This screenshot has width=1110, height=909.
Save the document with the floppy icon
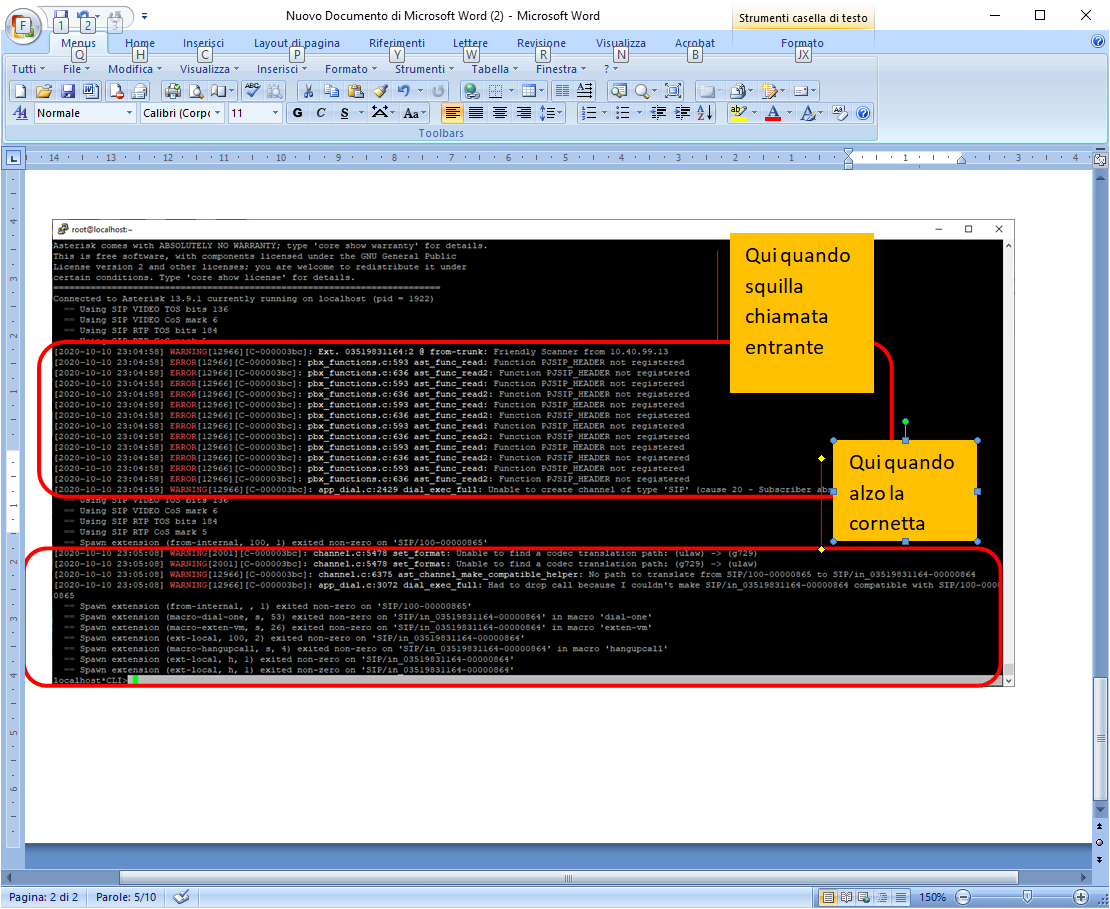coord(67,91)
